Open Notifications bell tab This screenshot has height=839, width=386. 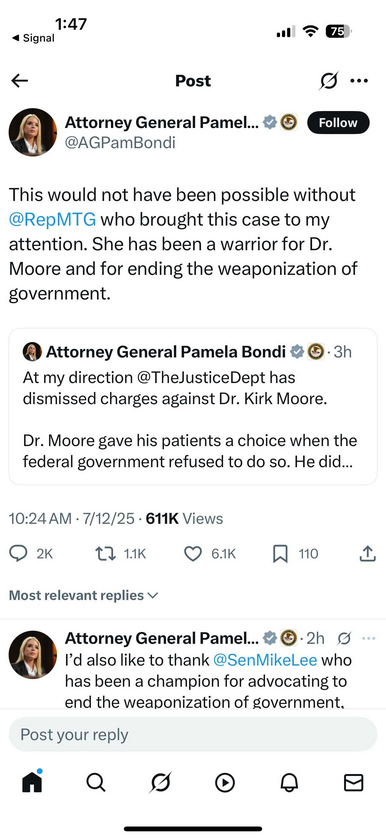click(x=289, y=782)
